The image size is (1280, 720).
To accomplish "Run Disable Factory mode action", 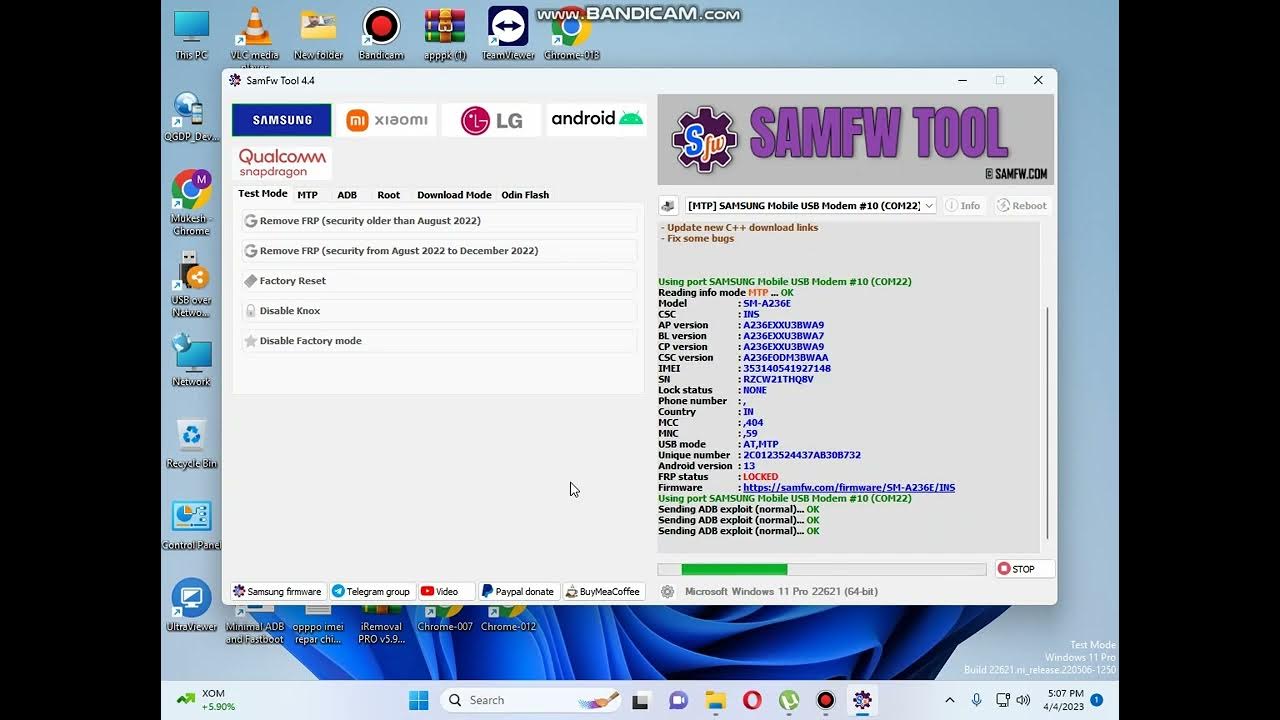I will (439, 341).
